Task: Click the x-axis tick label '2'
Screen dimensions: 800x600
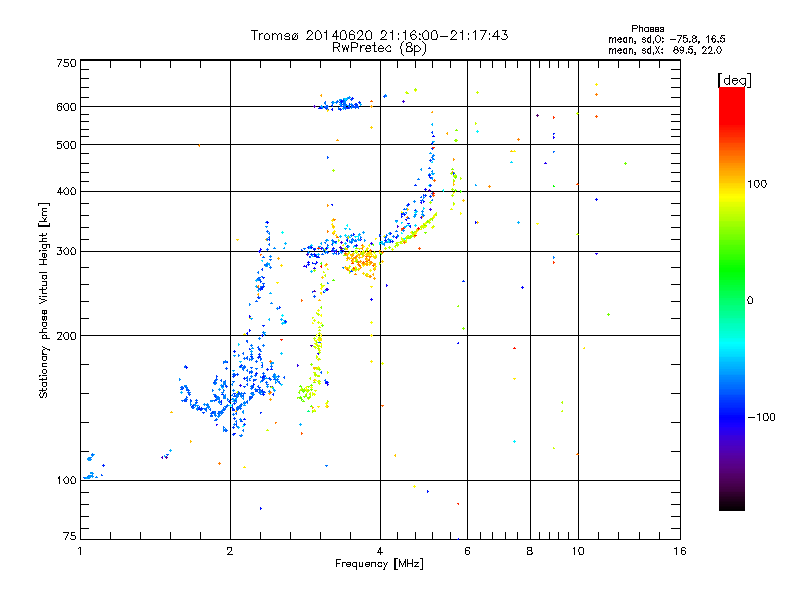Action: pos(230,551)
